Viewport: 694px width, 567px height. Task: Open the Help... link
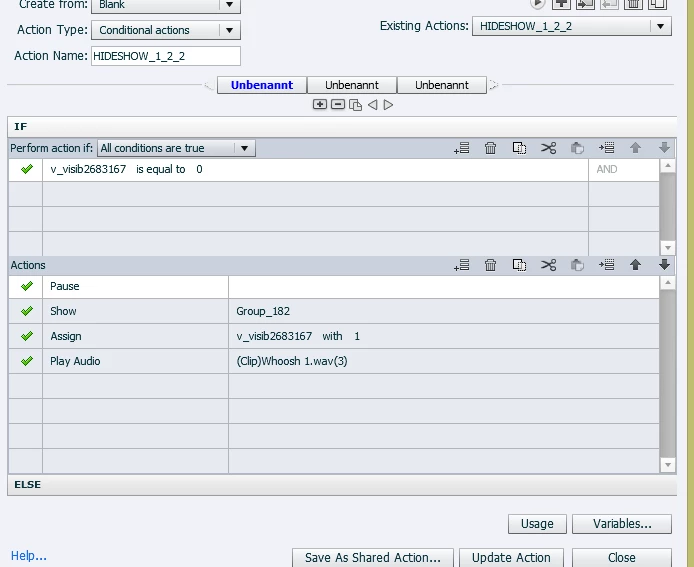coord(29,556)
